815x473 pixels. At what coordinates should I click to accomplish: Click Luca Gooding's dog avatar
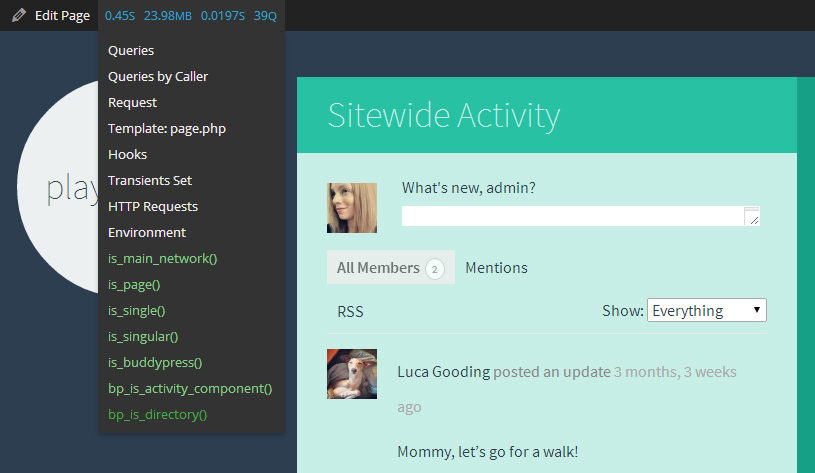[x=352, y=374]
